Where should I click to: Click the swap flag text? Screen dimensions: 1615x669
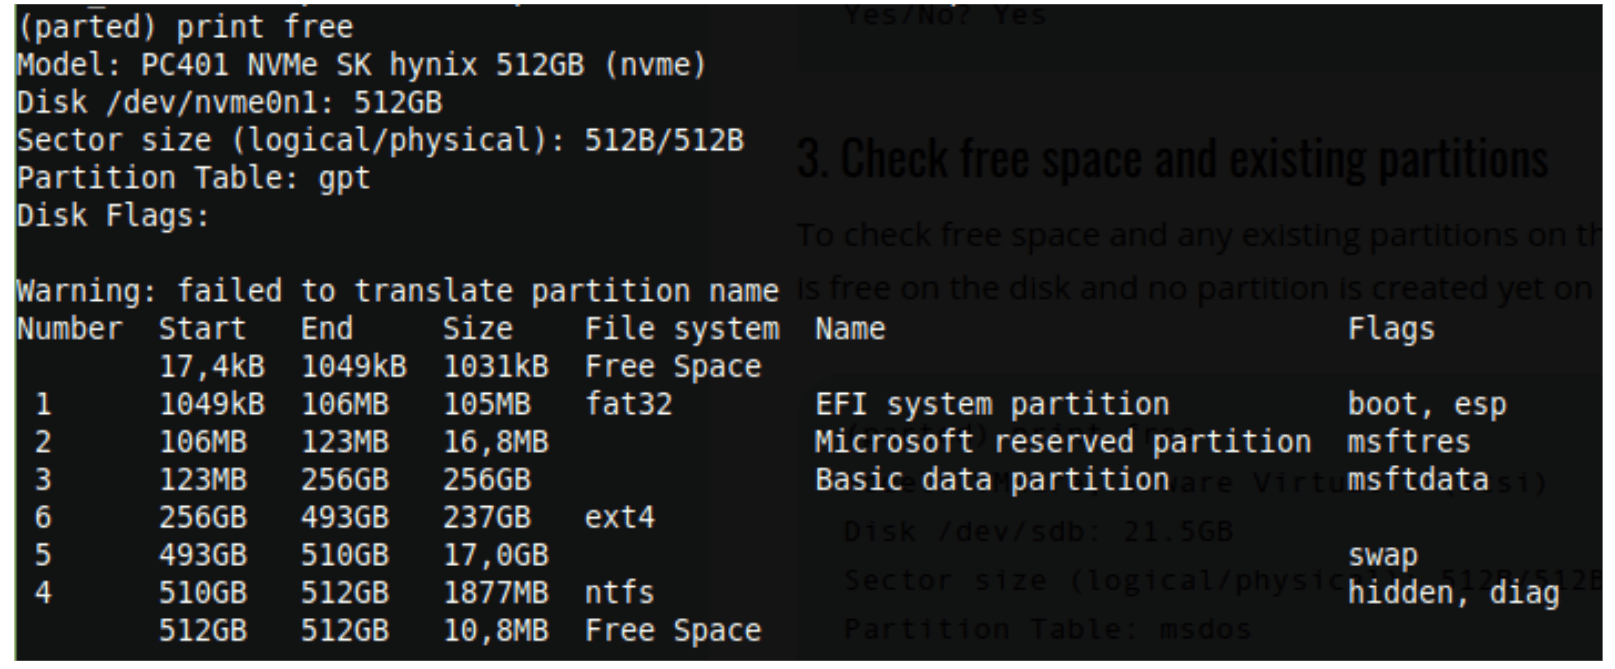tap(1382, 556)
